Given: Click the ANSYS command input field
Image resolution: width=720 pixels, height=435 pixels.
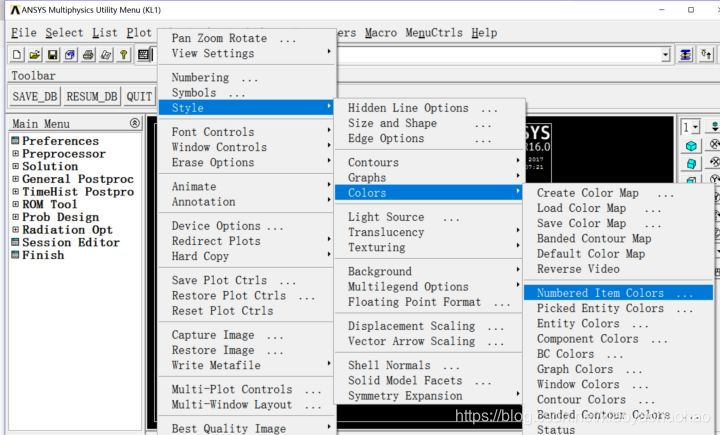Looking at the screenshot, I should click(500, 55).
